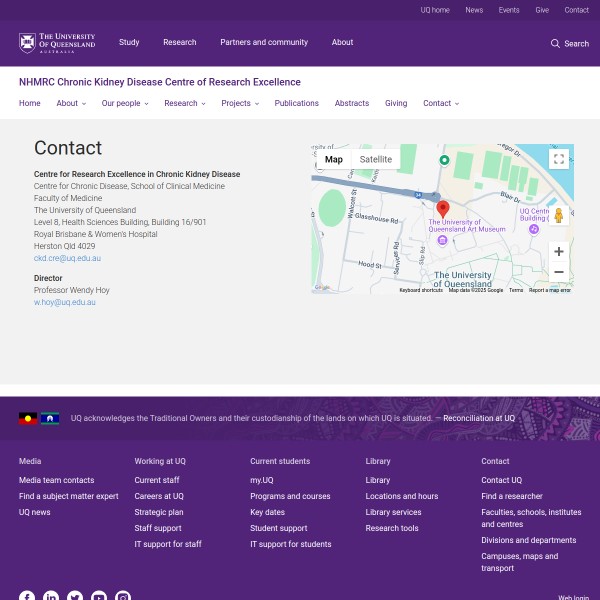Zoom in on the map

pos(559,251)
